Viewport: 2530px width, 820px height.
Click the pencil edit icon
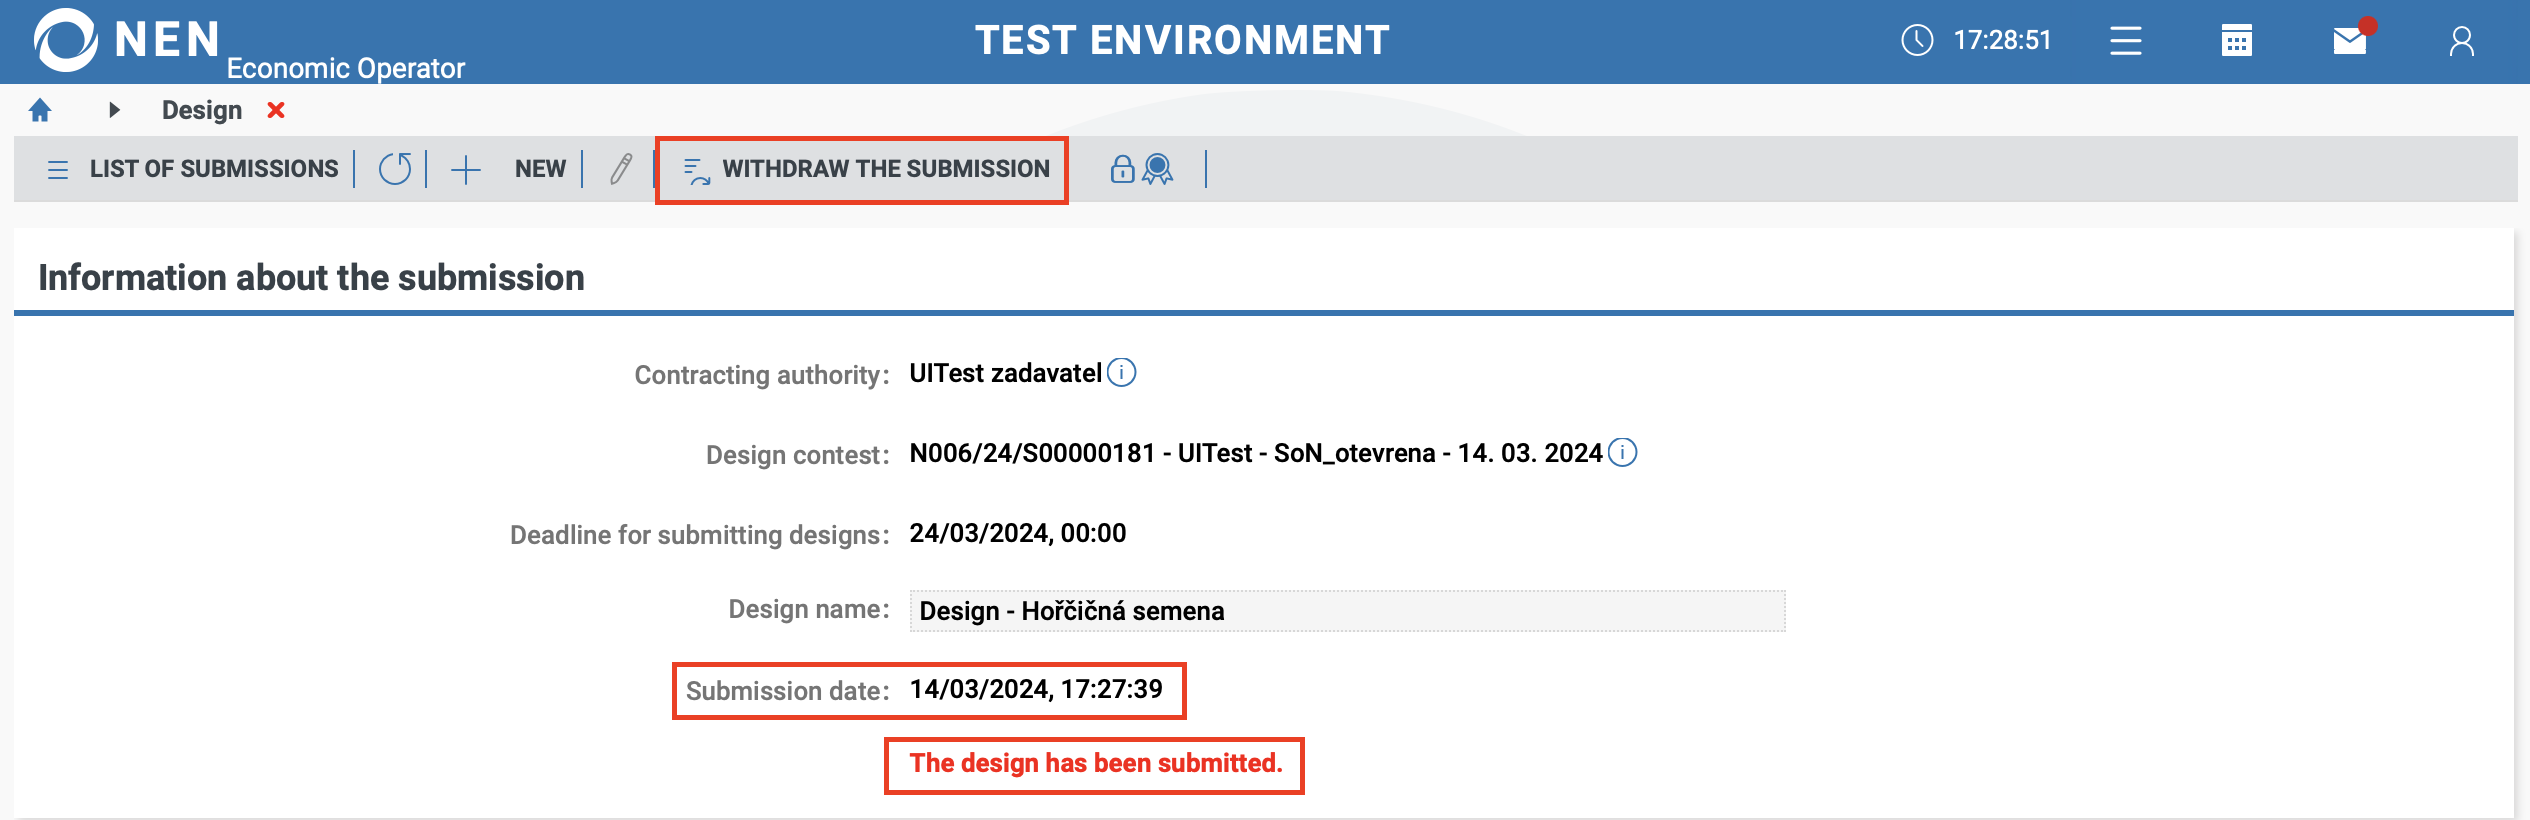click(621, 169)
